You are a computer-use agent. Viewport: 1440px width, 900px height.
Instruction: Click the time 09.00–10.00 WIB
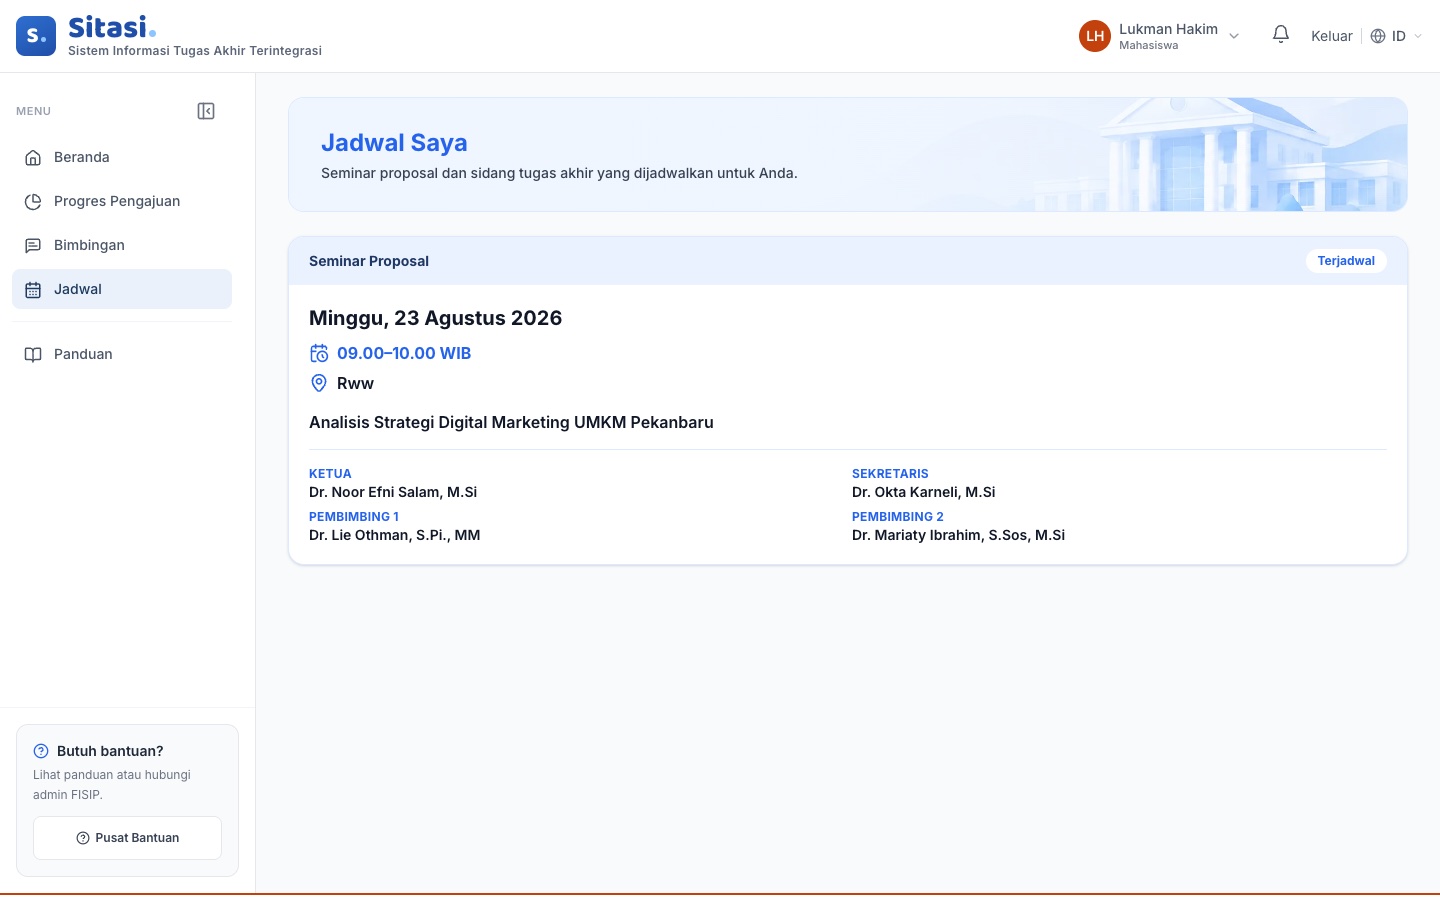coord(404,353)
